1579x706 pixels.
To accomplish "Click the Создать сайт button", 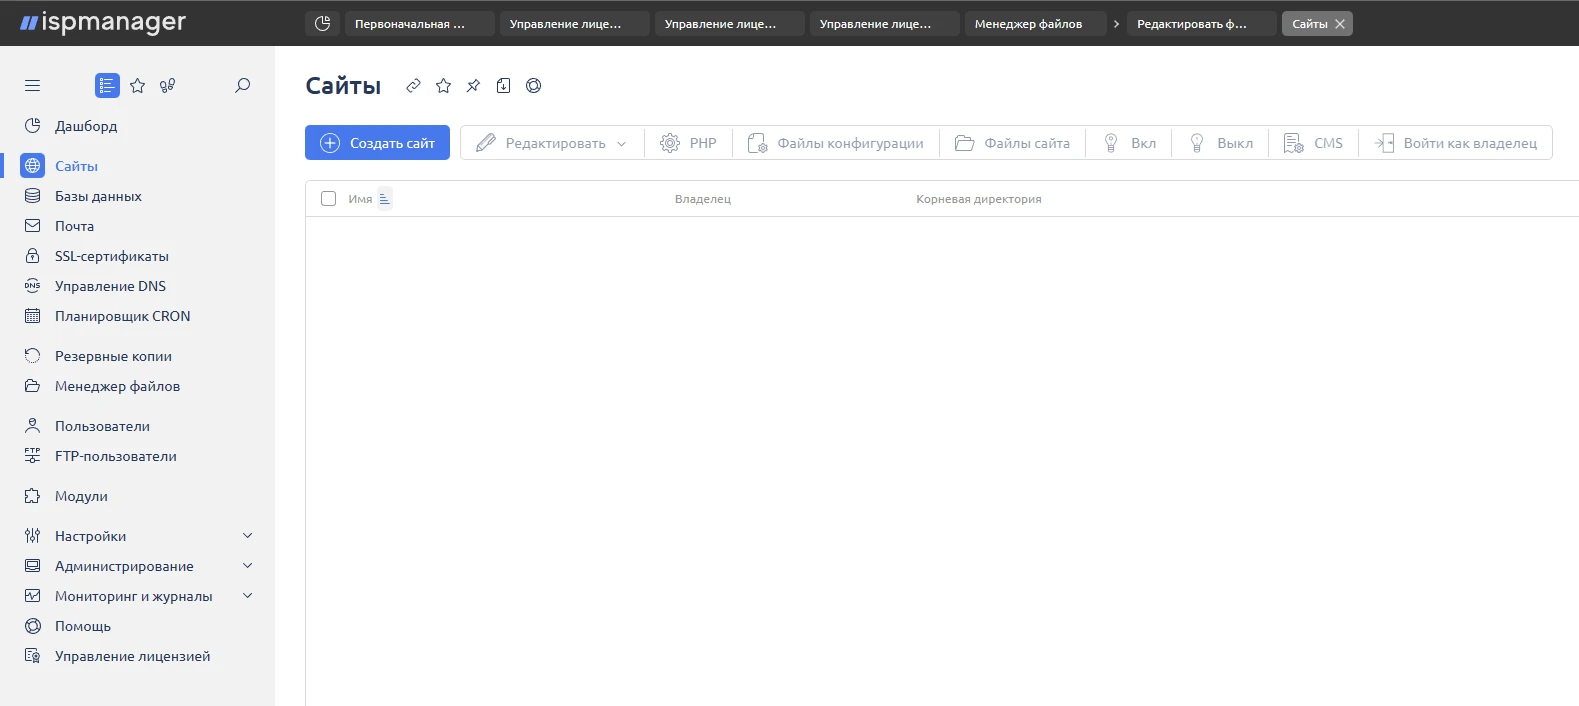I will pyautogui.click(x=377, y=143).
